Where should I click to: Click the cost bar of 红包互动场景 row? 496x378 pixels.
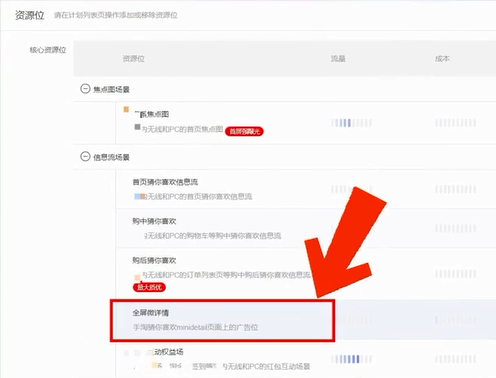click(455, 359)
